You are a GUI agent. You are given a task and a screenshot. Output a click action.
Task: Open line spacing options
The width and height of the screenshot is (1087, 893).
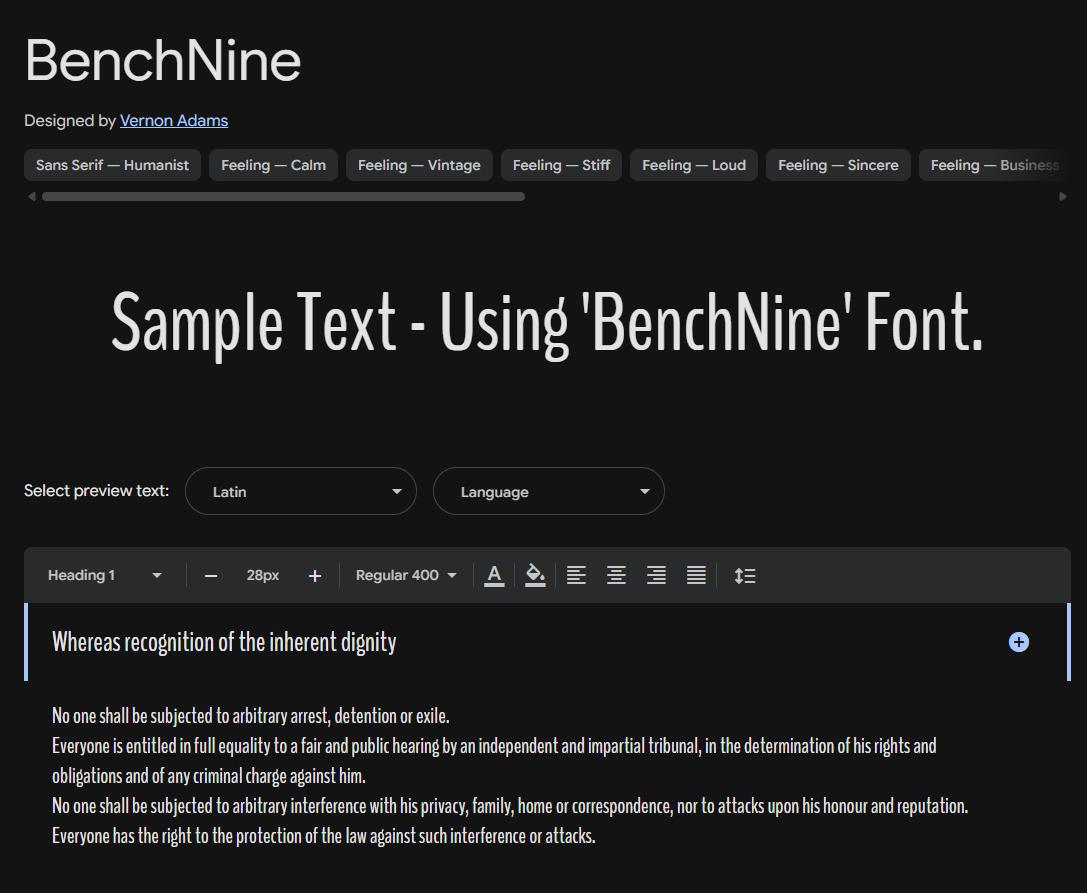point(745,575)
